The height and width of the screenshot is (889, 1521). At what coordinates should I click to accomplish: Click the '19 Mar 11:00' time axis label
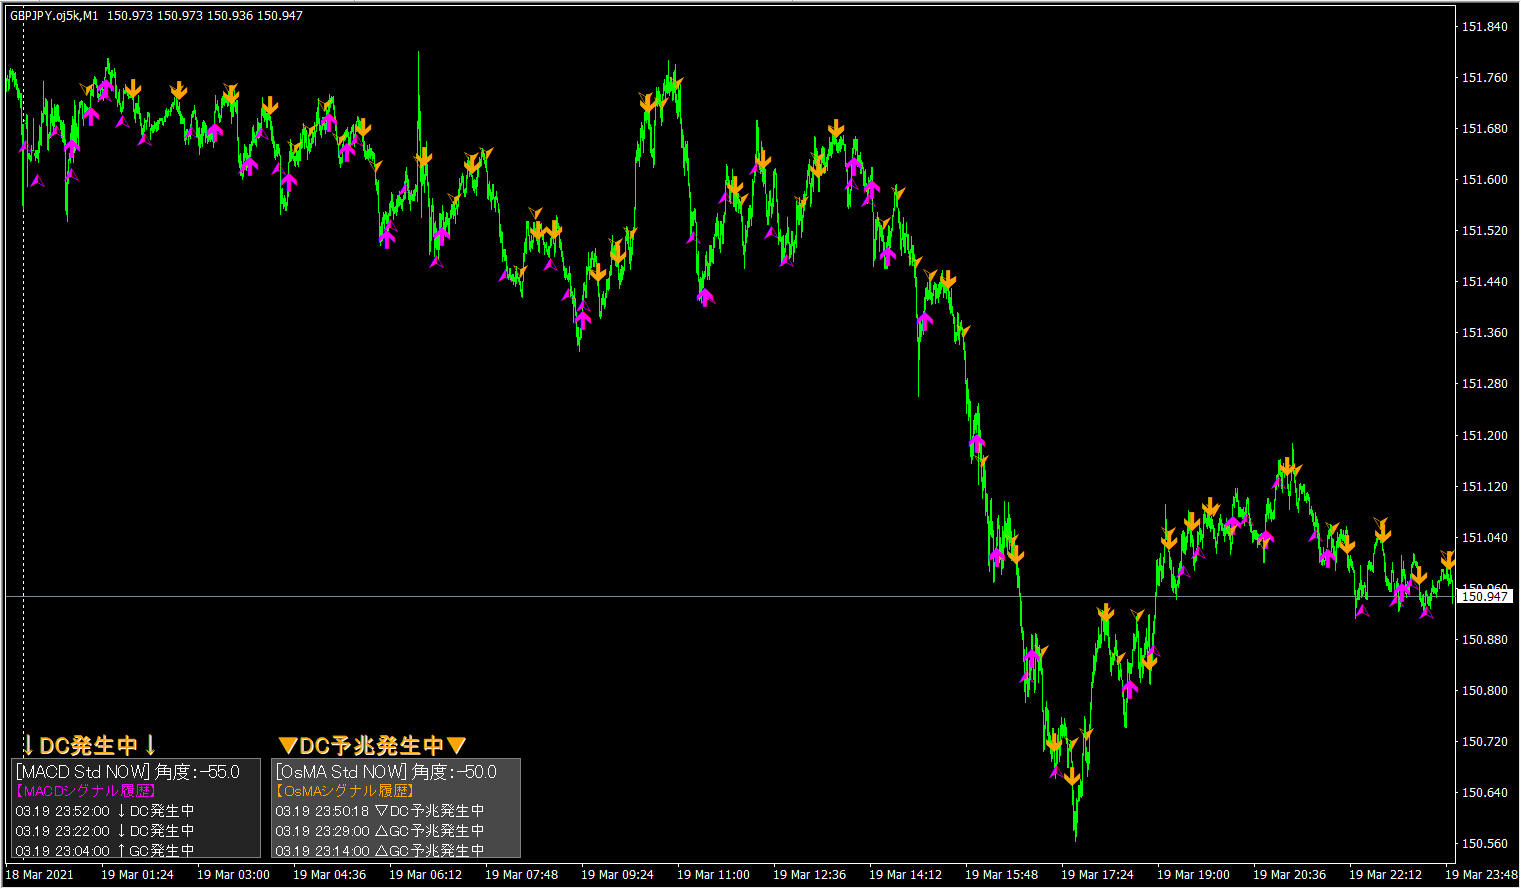tap(713, 875)
